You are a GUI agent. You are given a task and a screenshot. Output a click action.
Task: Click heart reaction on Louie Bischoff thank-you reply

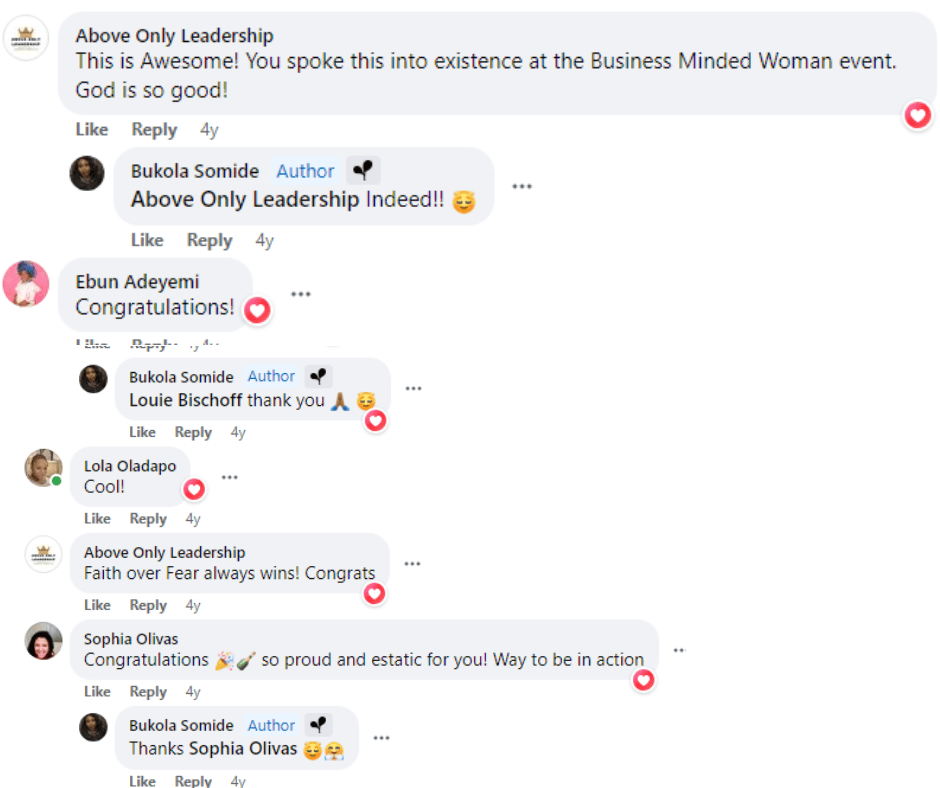point(375,420)
